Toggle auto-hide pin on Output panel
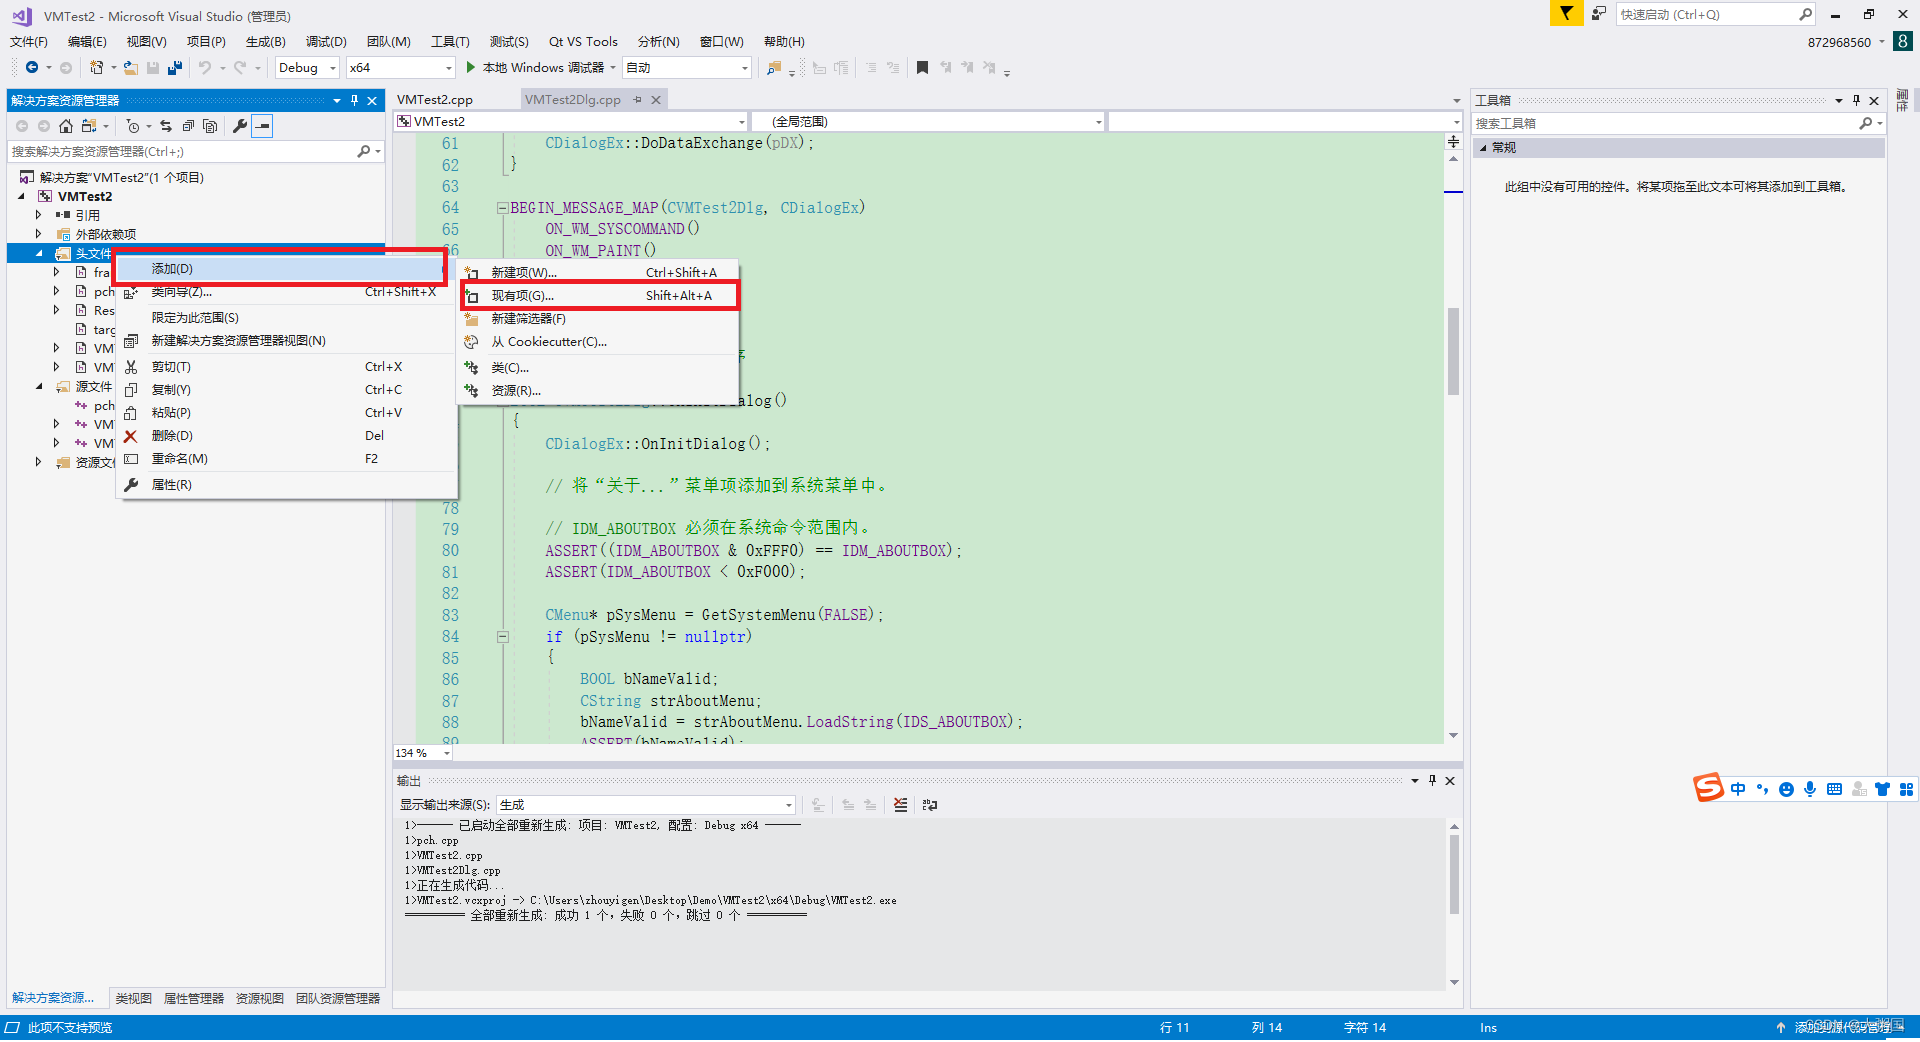 [x=1432, y=781]
